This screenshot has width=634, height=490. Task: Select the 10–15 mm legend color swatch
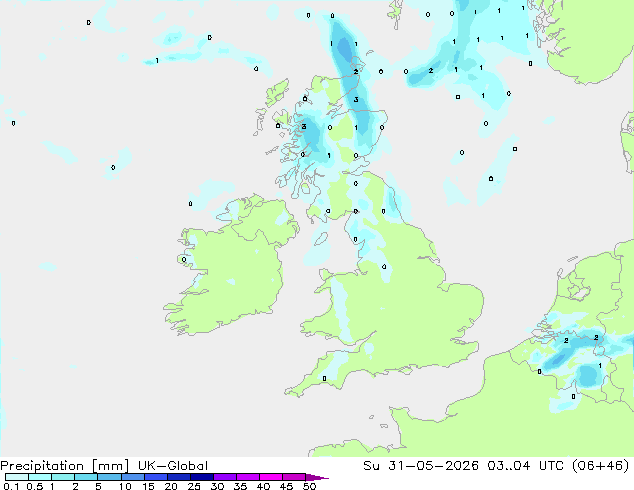[132, 477]
